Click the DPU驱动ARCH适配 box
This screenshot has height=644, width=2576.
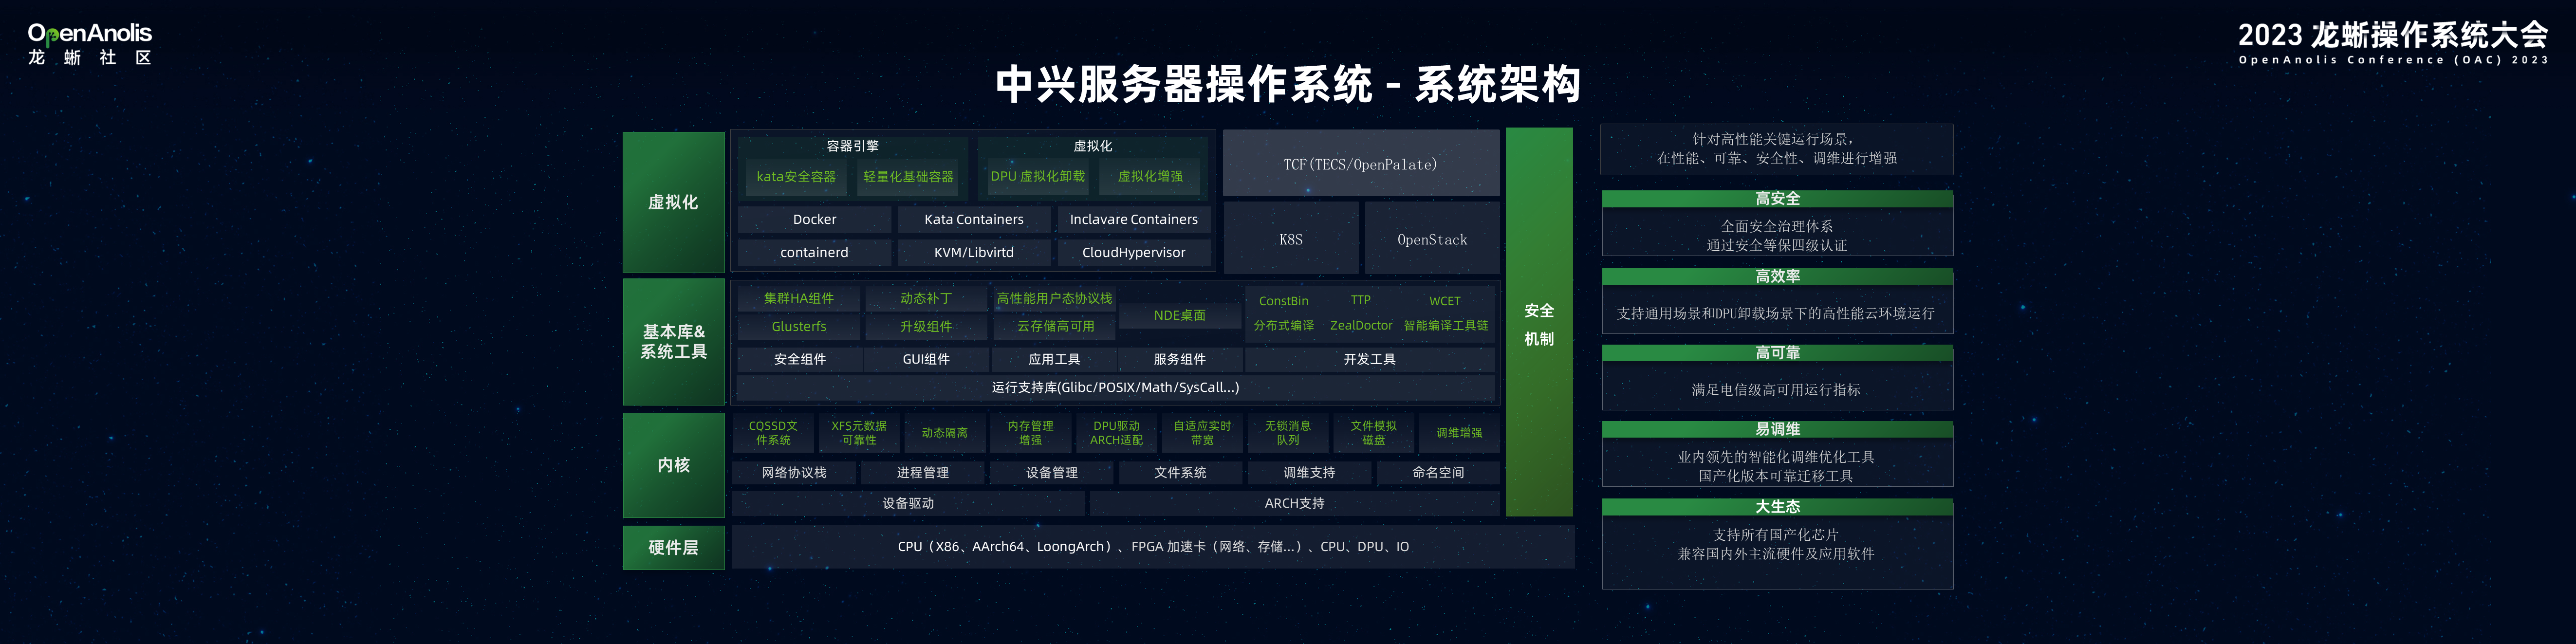pos(1116,433)
